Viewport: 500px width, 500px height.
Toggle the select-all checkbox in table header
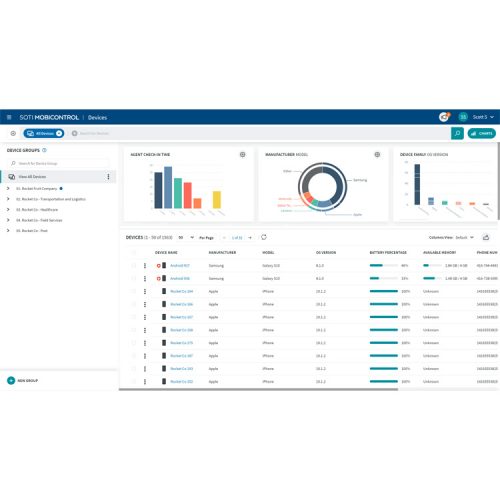pyautogui.click(x=134, y=253)
